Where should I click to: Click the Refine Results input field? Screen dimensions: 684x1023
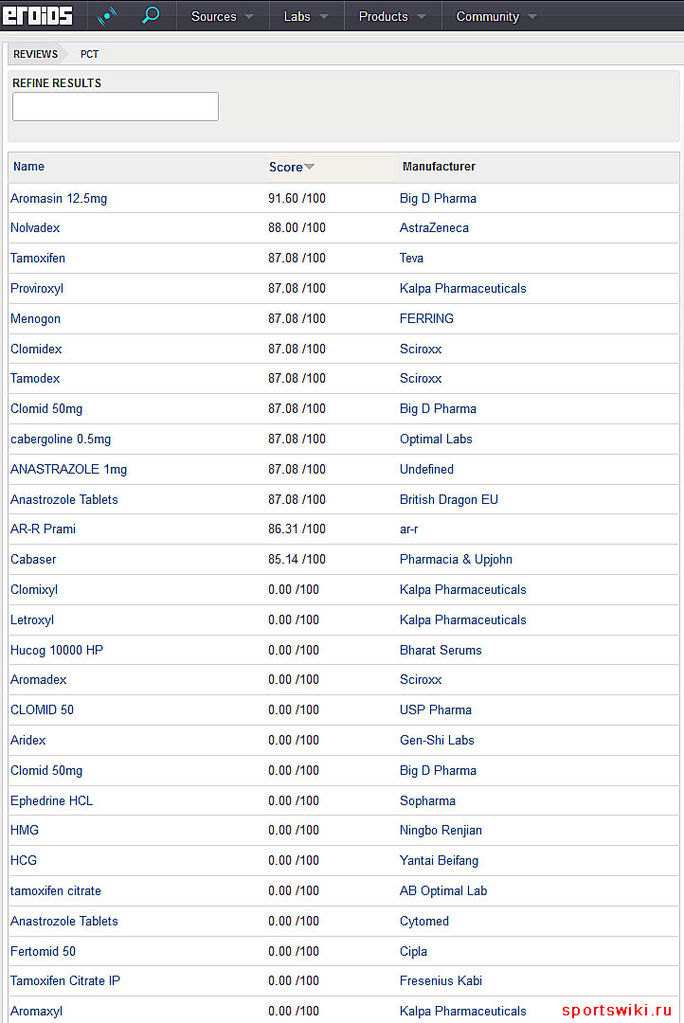coord(115,107)
